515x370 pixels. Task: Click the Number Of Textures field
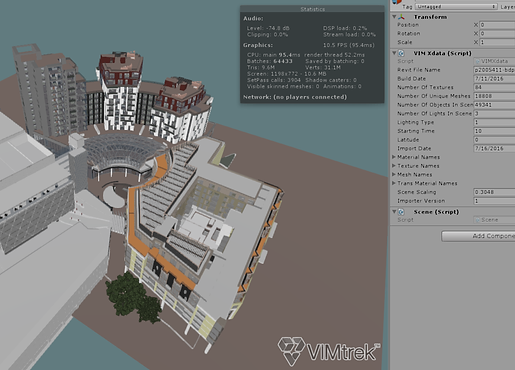click(494, 87)
